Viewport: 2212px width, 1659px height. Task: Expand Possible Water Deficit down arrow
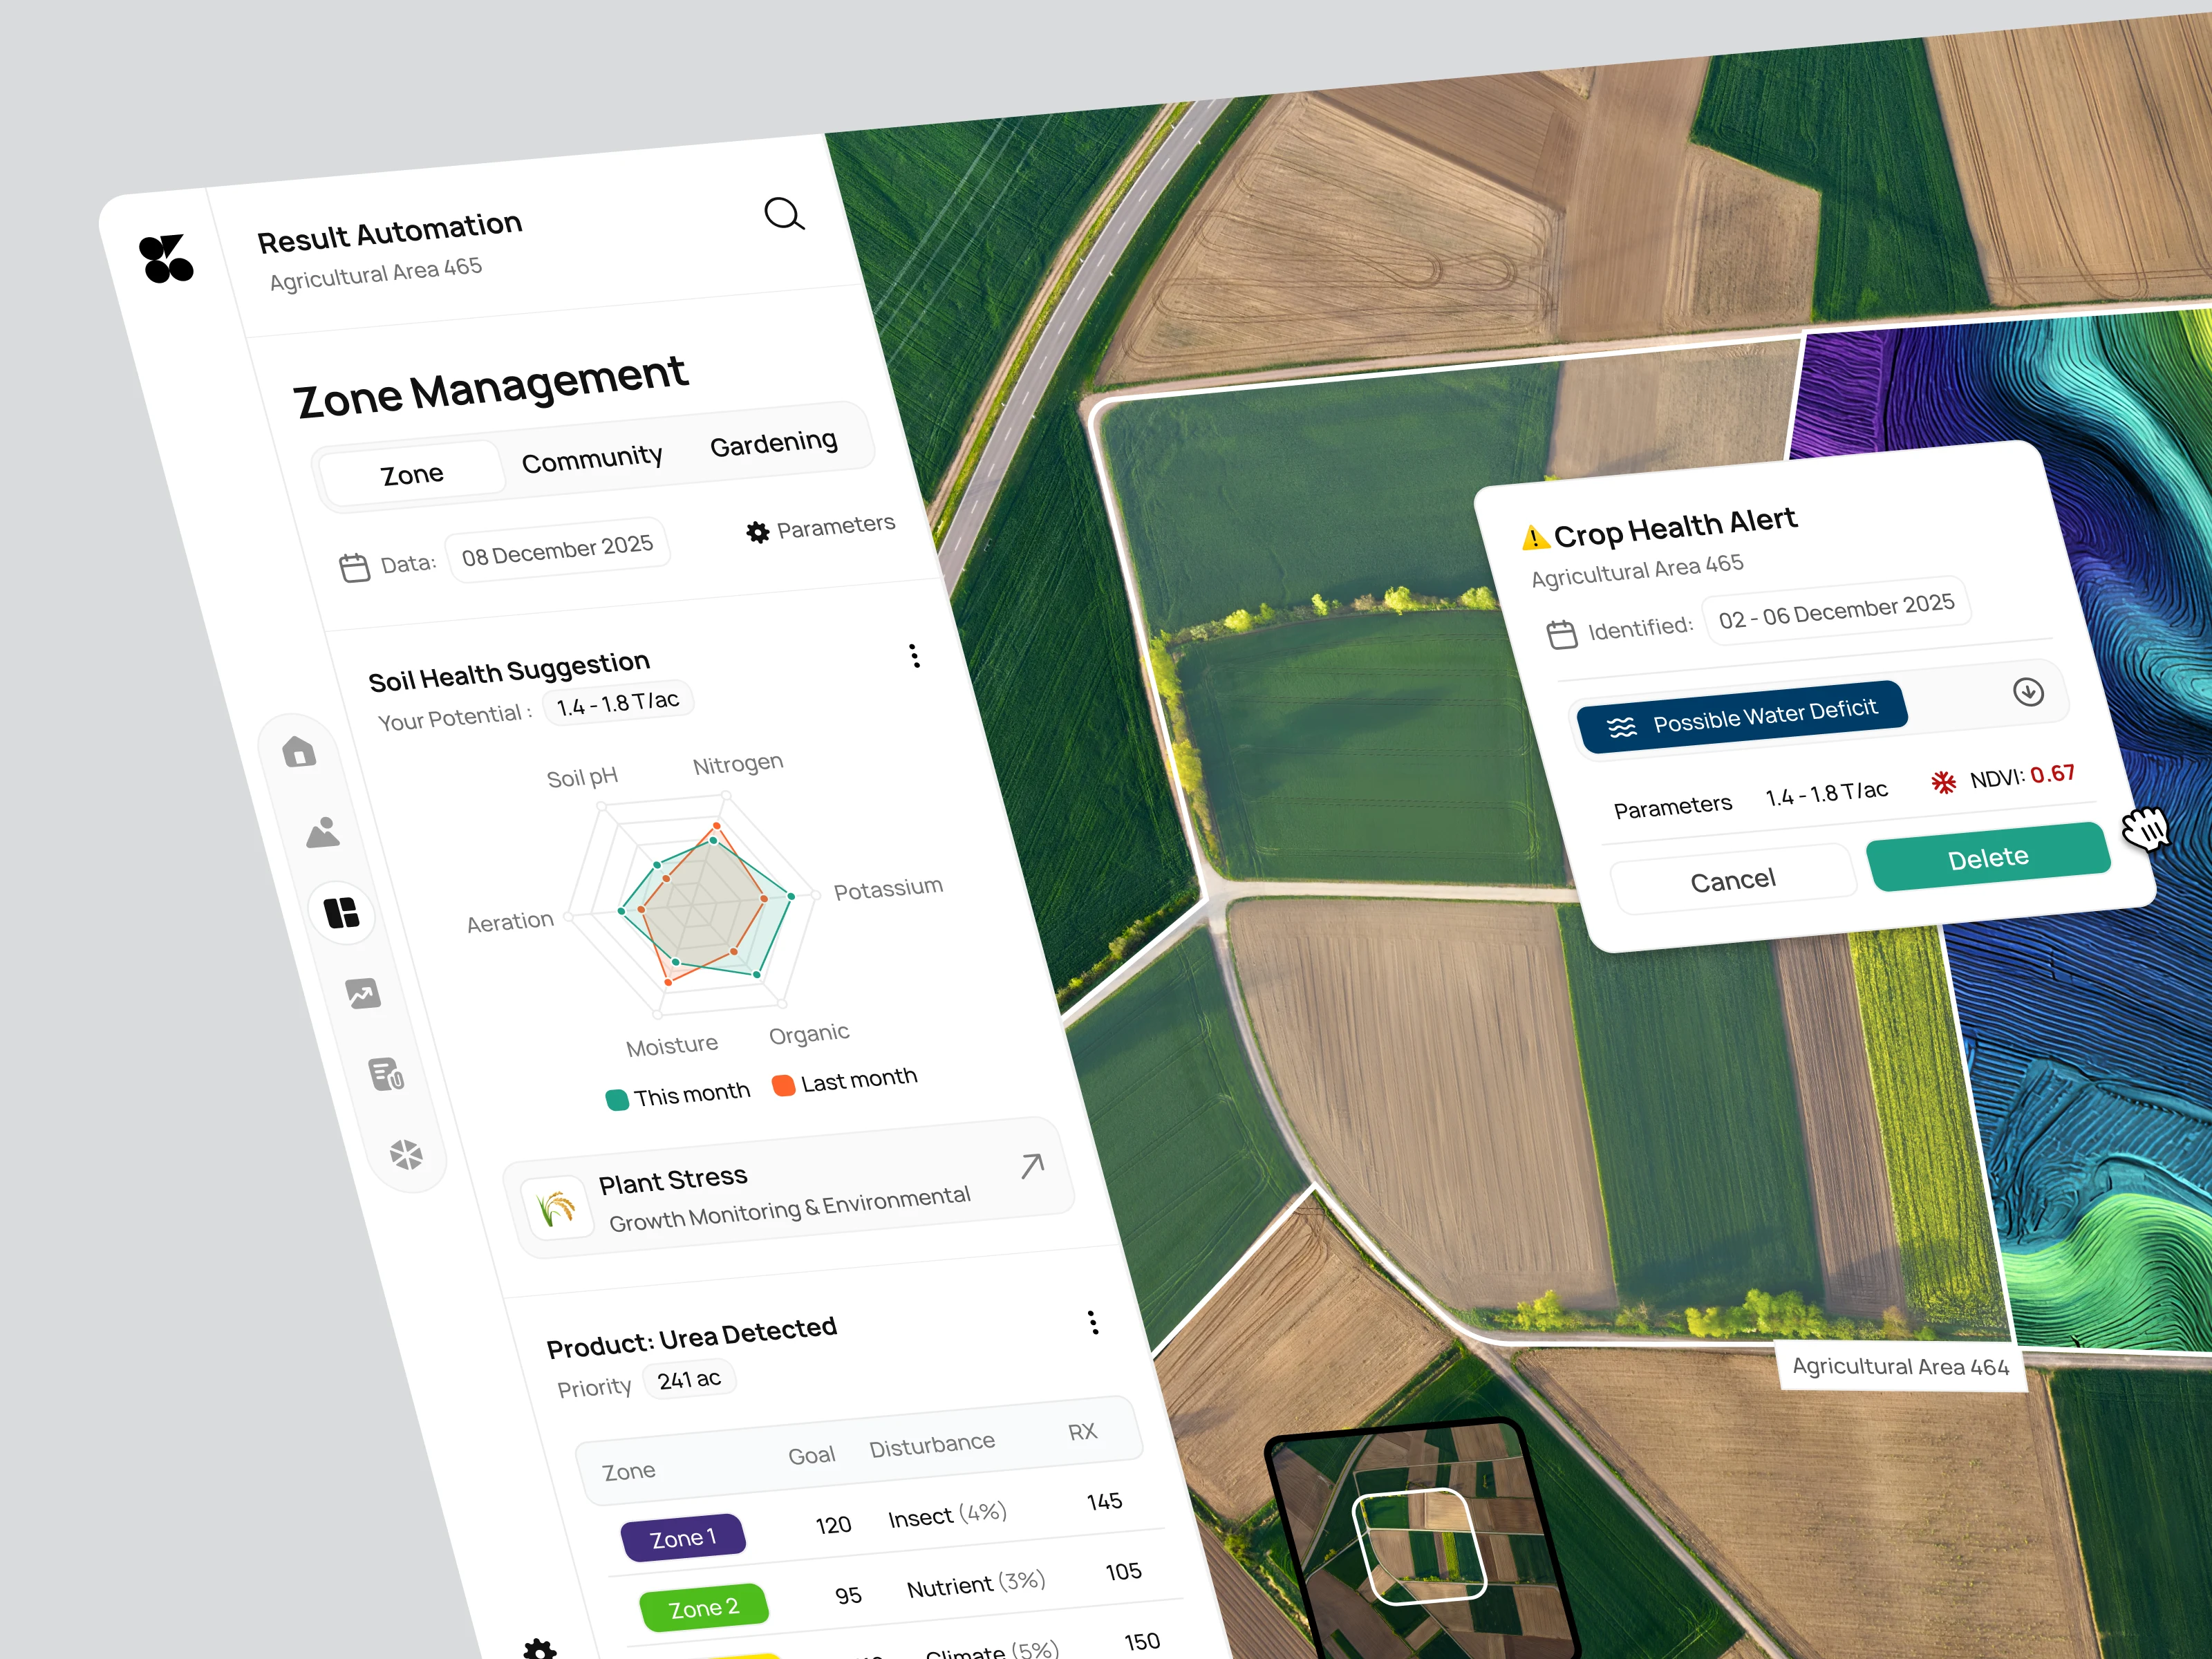[x=2028, y=692]
